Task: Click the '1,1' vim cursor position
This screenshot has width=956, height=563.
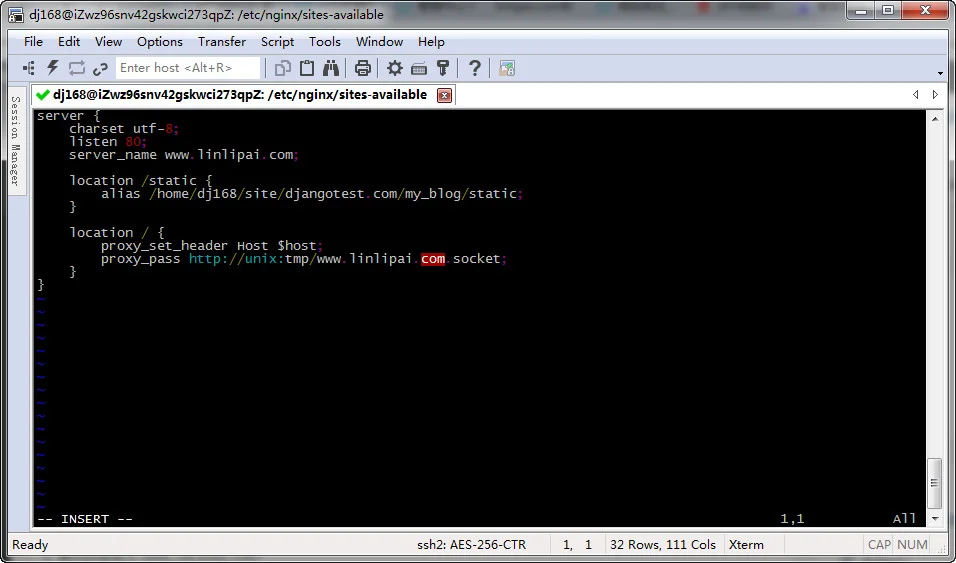Action: (792, 519)
